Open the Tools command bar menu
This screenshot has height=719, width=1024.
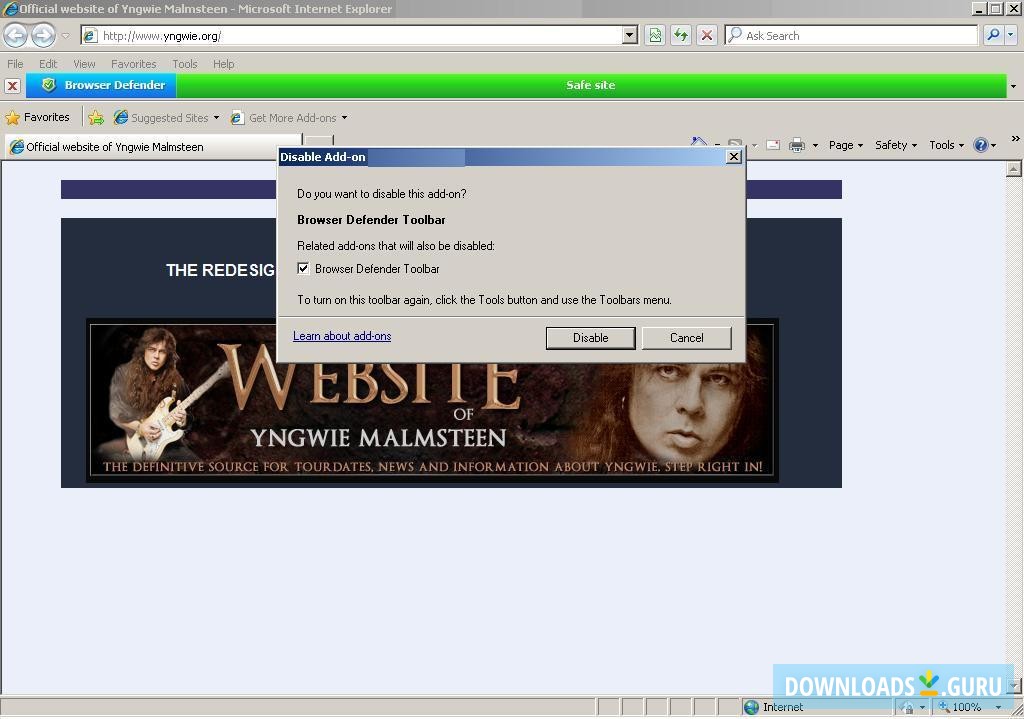point(946,145)
